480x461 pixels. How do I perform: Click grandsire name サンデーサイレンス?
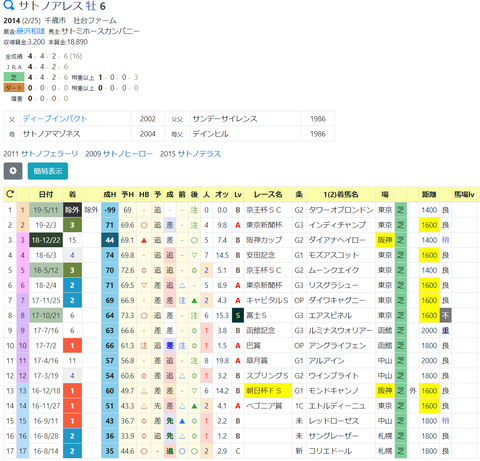click(225, 119)
